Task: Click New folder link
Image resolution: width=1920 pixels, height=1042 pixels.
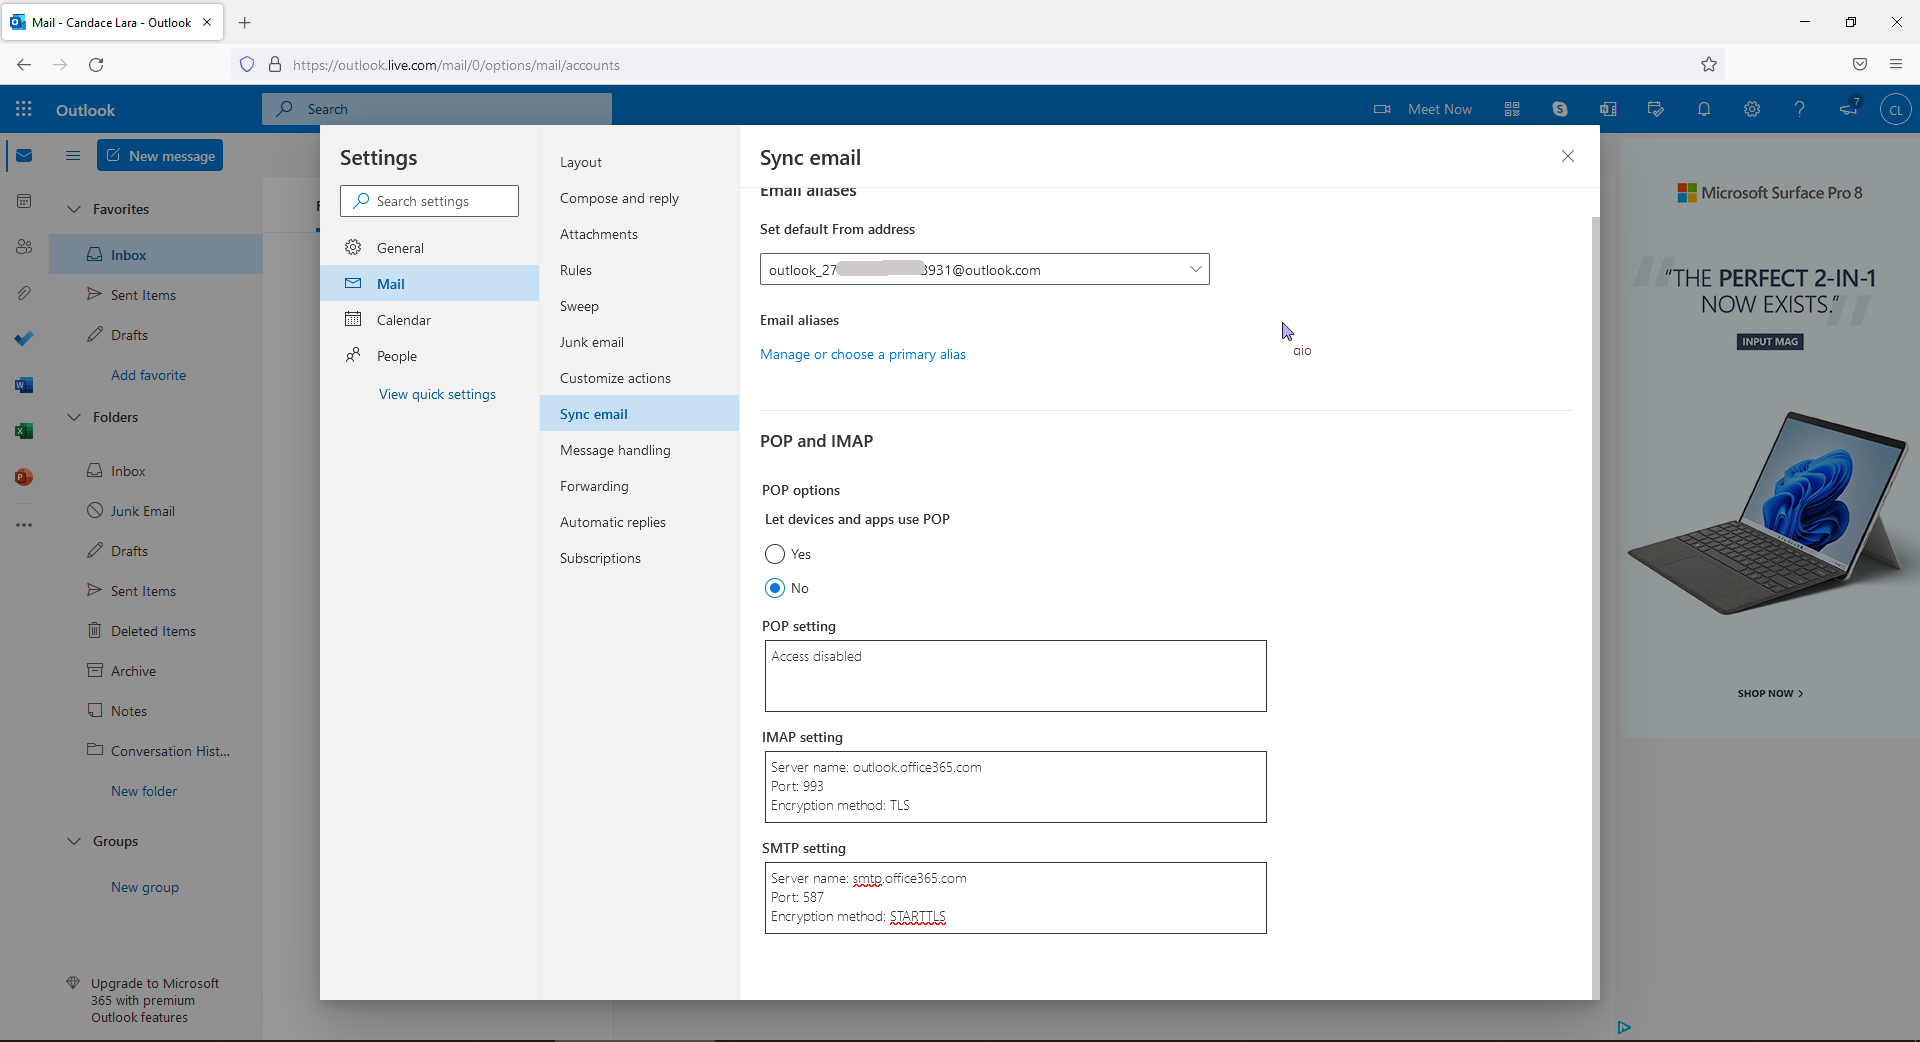Action: click(x=144, y=791)
